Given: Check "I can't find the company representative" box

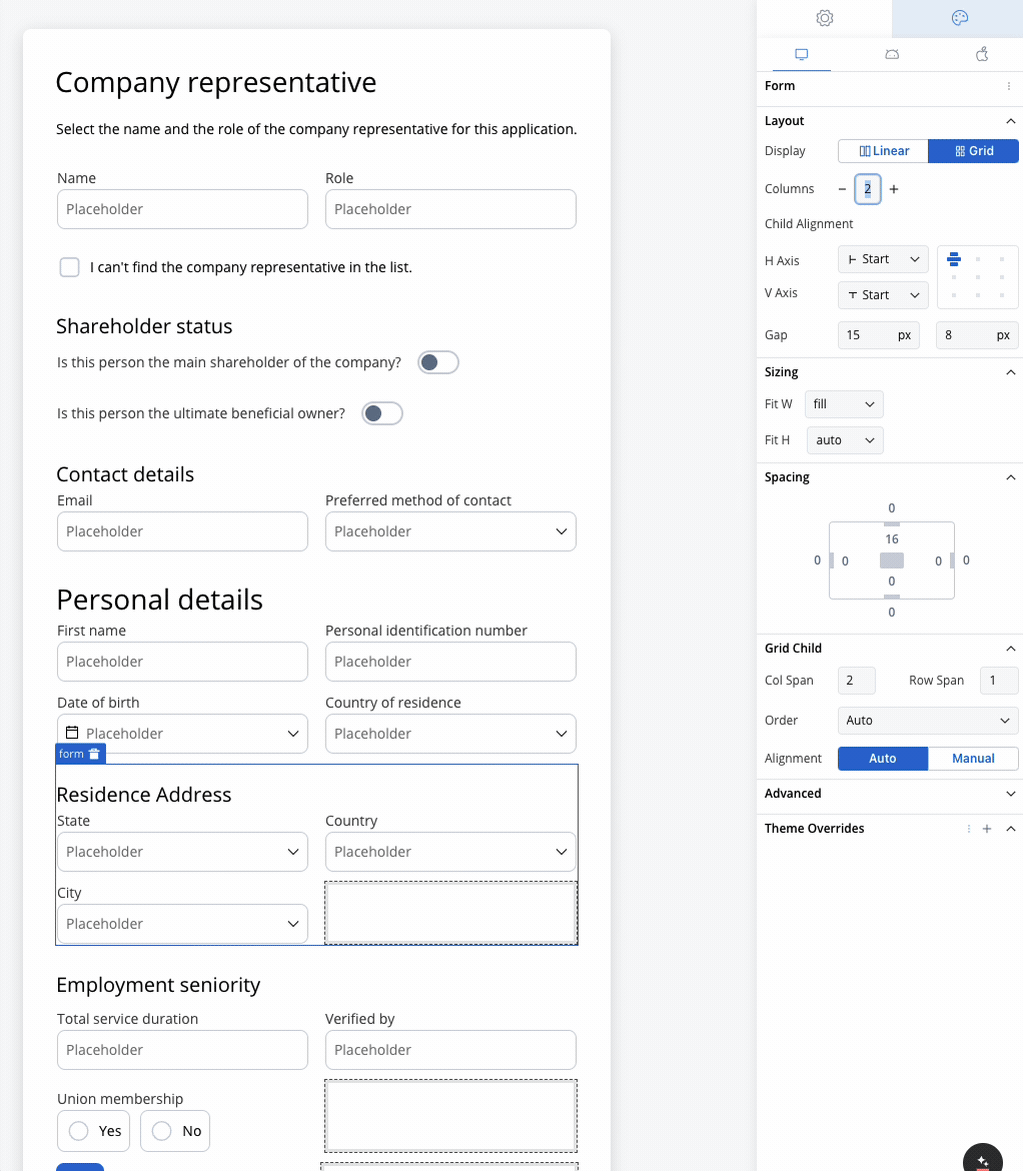Looking at the screenshot, I should [x=69, y=267].
